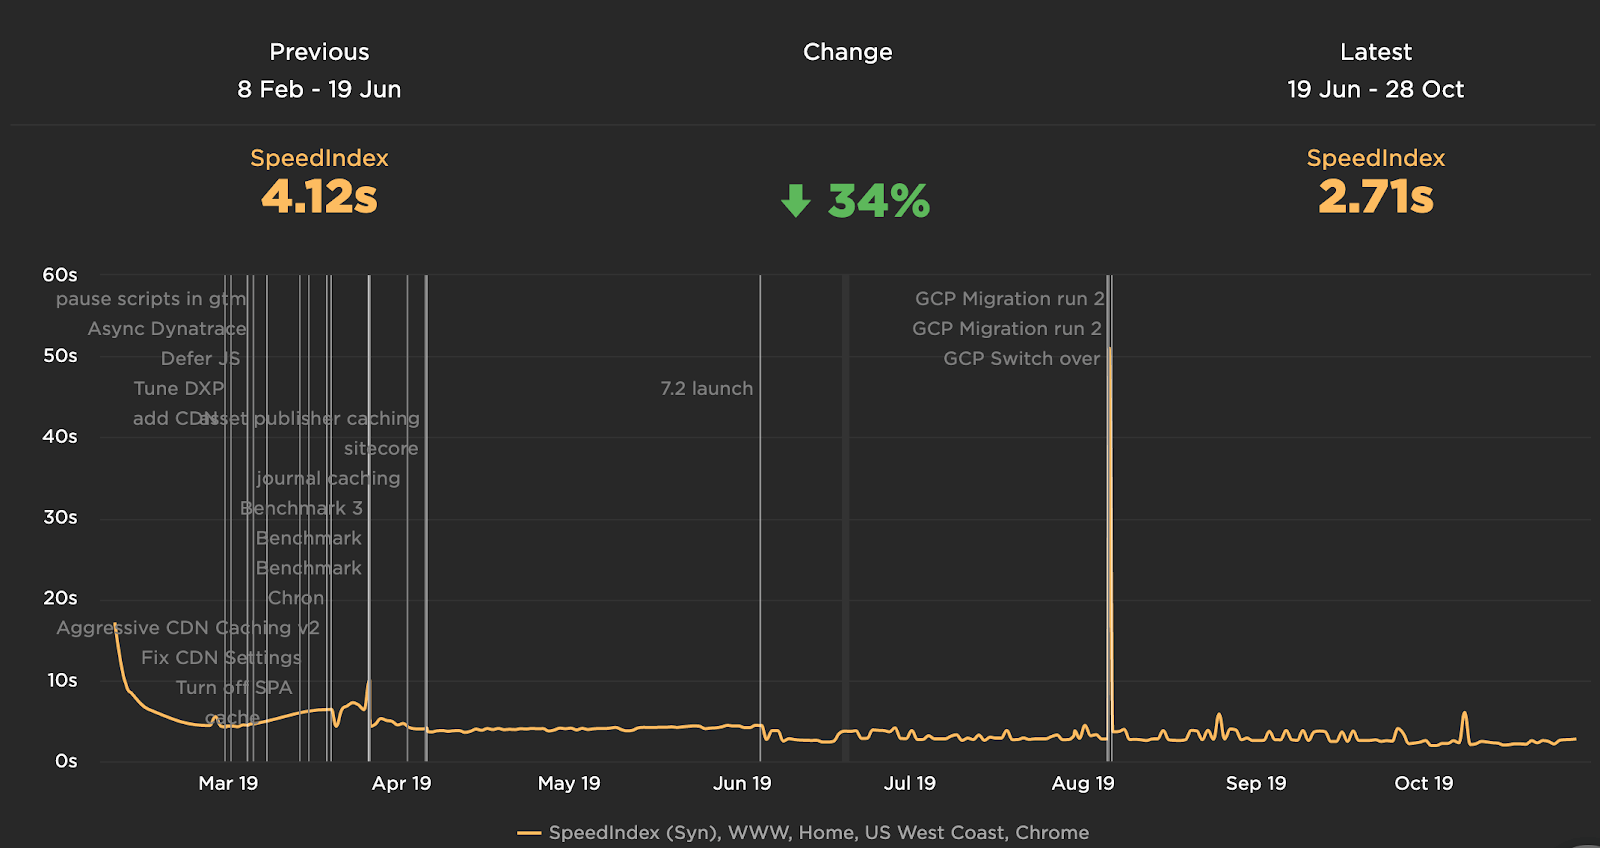This screenshot has width=1600, height=848.
Task: Select the GCP Switch over annotation
Action: (1021, 359)
